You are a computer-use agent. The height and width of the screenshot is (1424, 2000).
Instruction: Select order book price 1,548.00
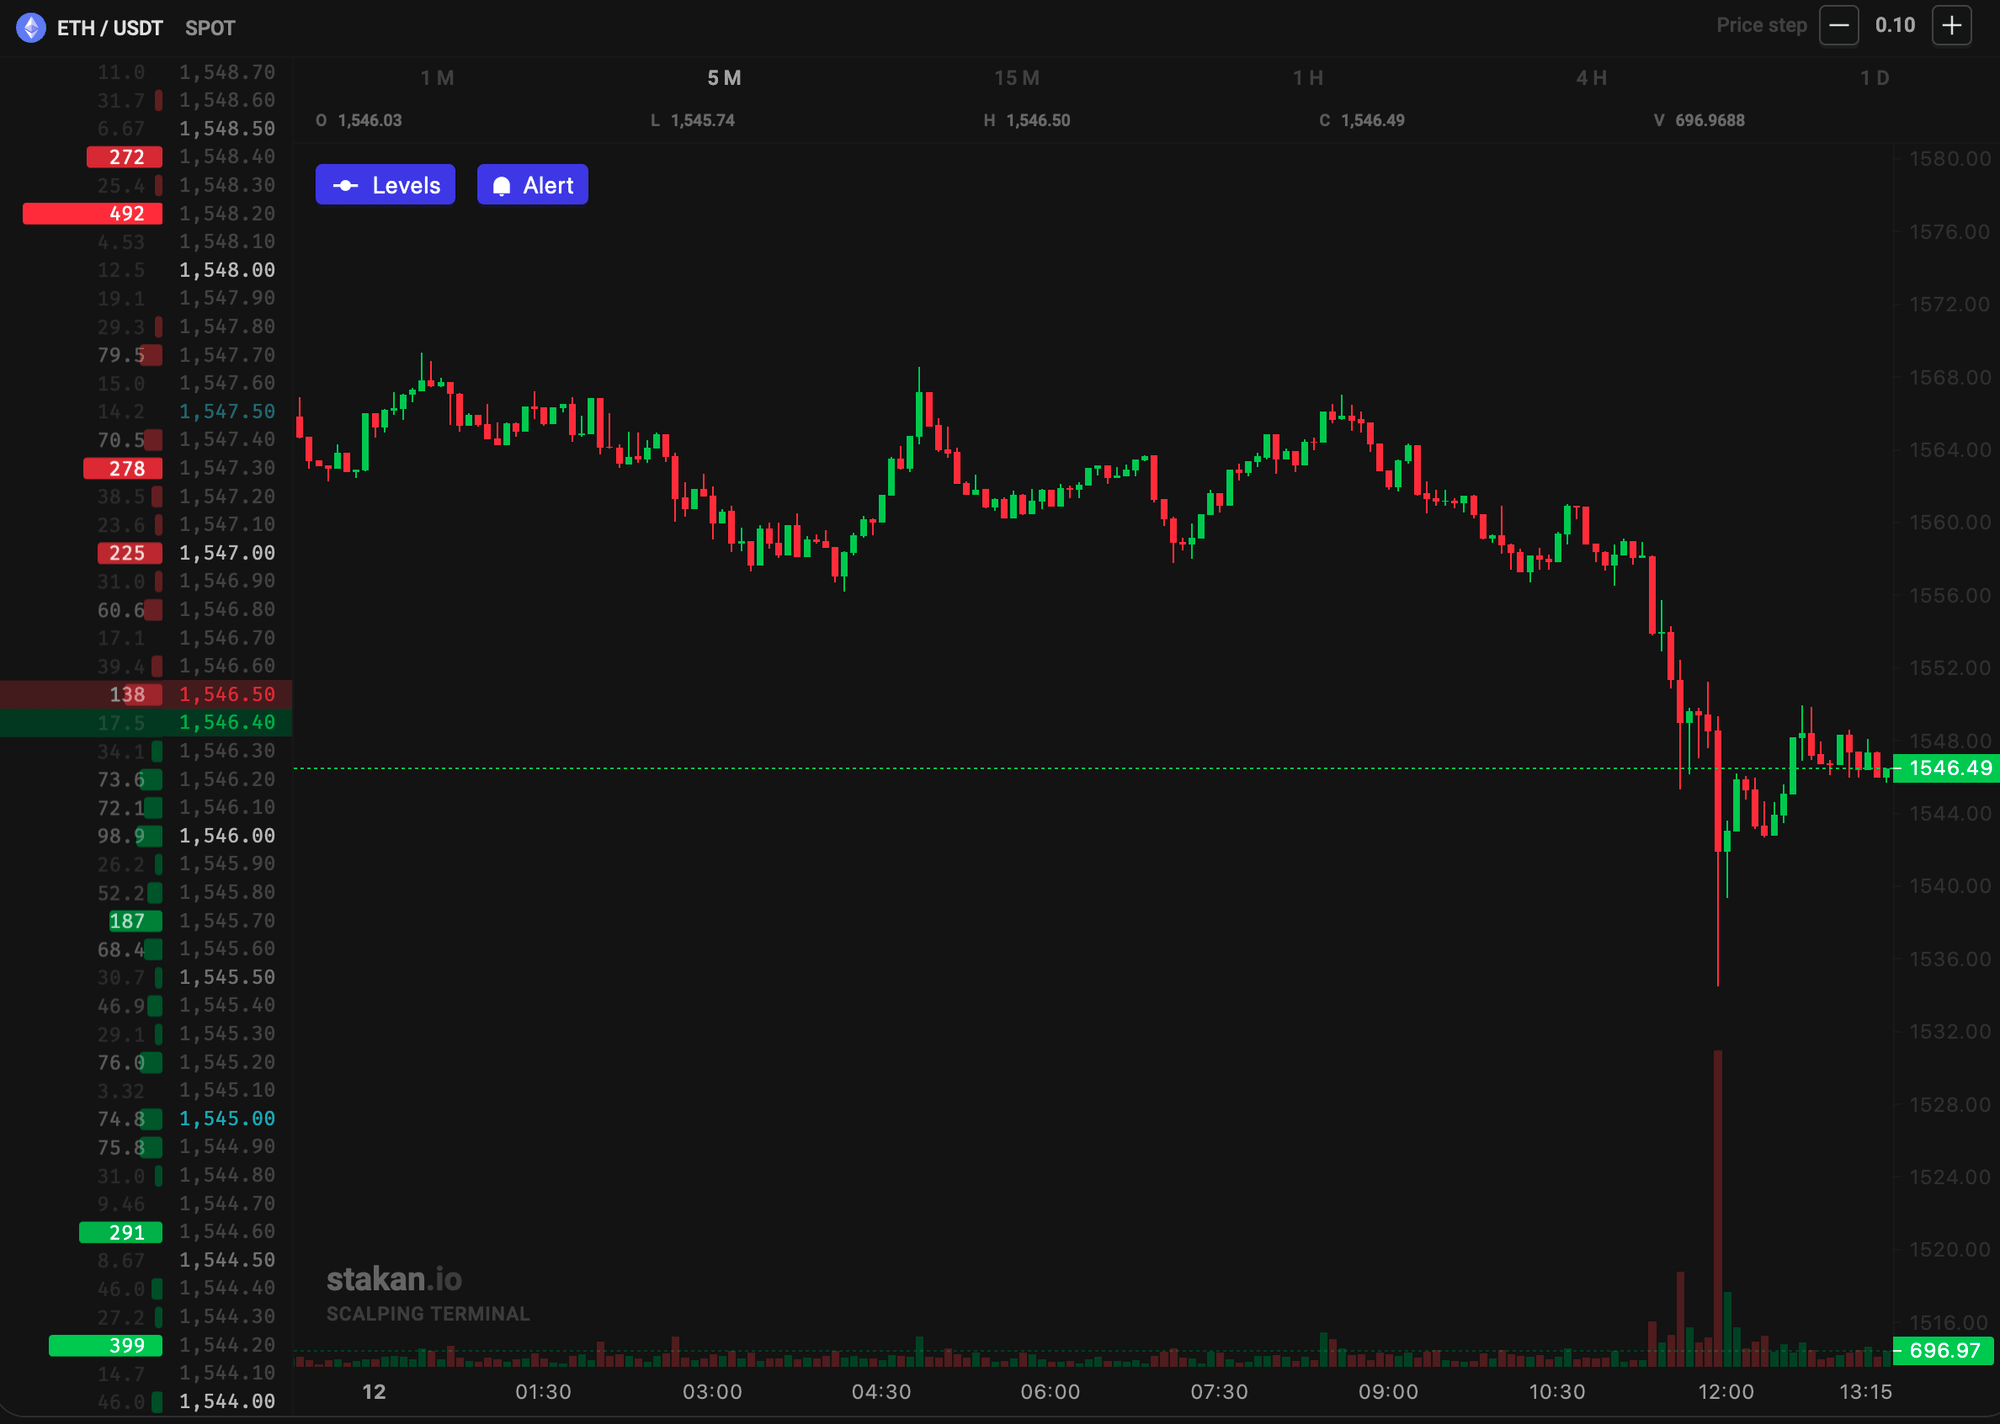click(x=227, y=270)
